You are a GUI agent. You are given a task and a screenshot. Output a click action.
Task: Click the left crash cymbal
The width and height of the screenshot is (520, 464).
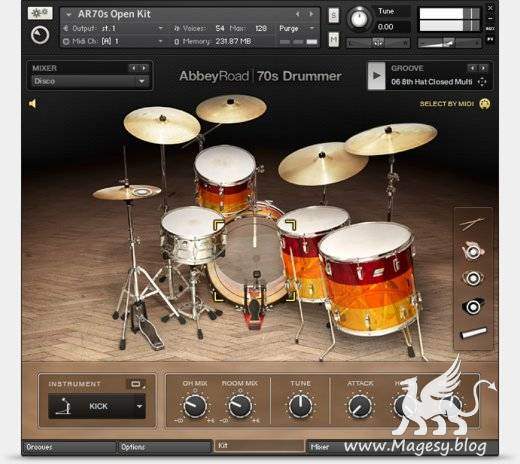[x=162, y=125]
